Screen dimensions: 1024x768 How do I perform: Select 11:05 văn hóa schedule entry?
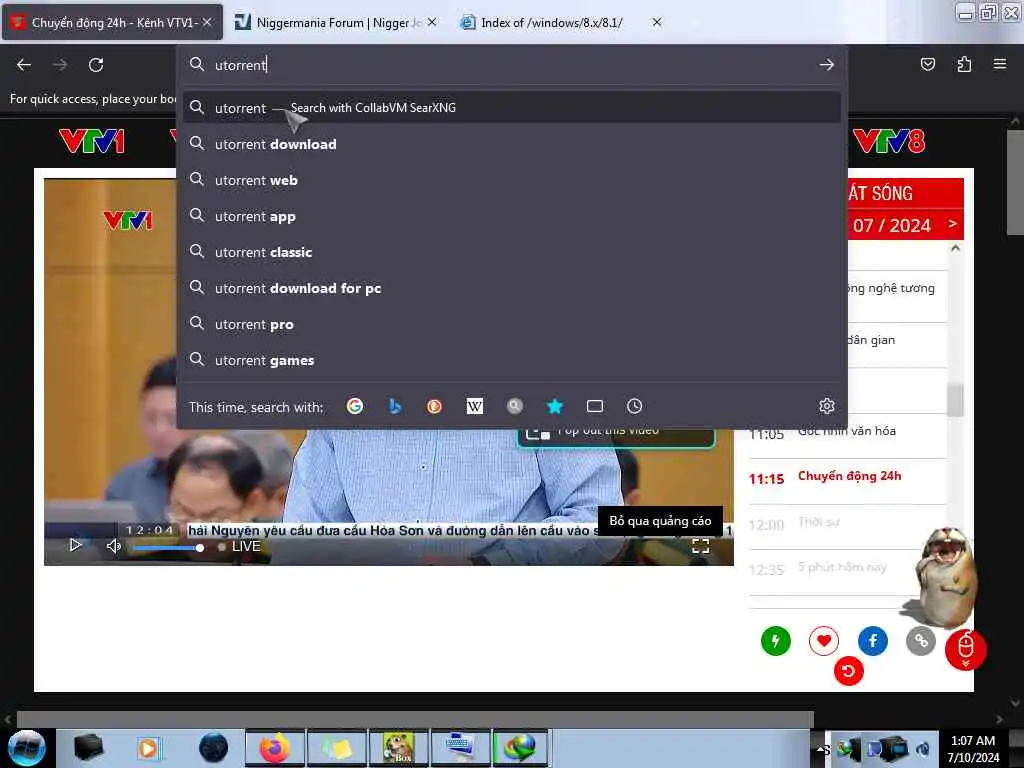(847, 432)
